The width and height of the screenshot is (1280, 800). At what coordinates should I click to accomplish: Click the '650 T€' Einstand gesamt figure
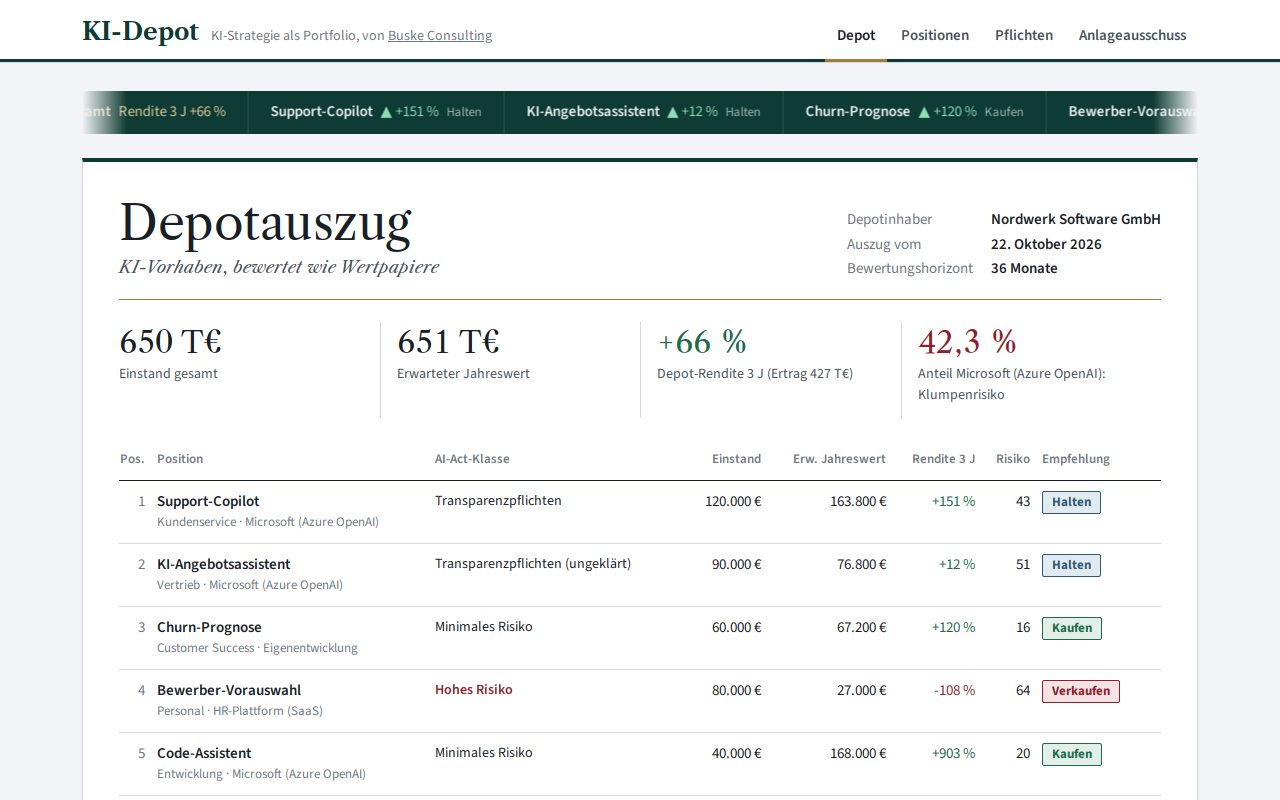[170, 342]
